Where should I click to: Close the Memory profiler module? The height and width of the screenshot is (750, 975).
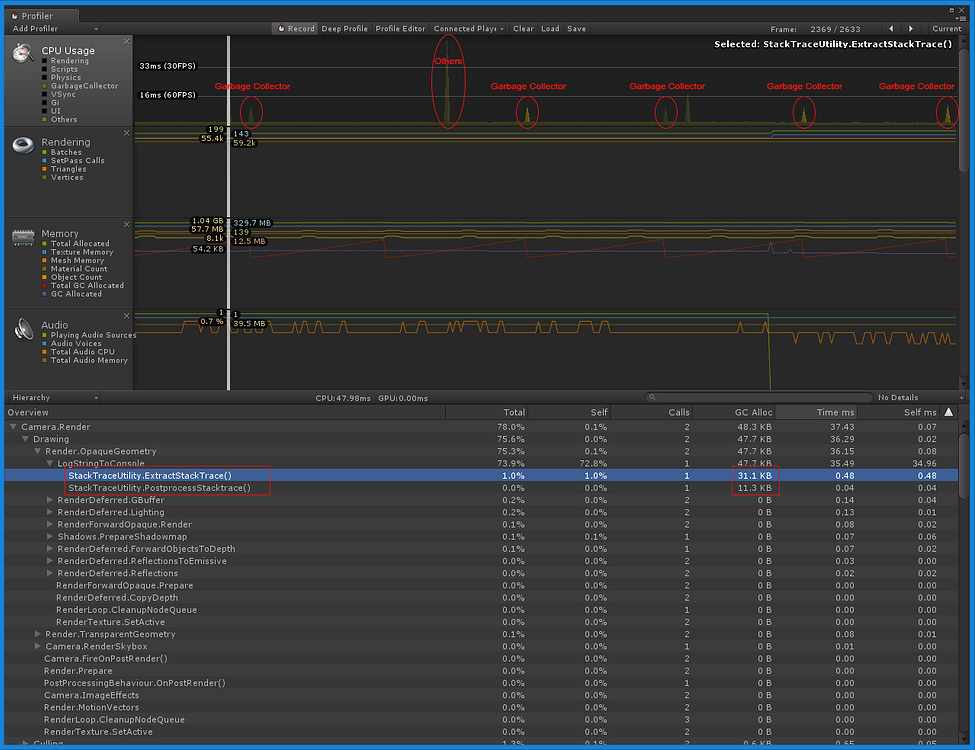click(x=126, y=224)
